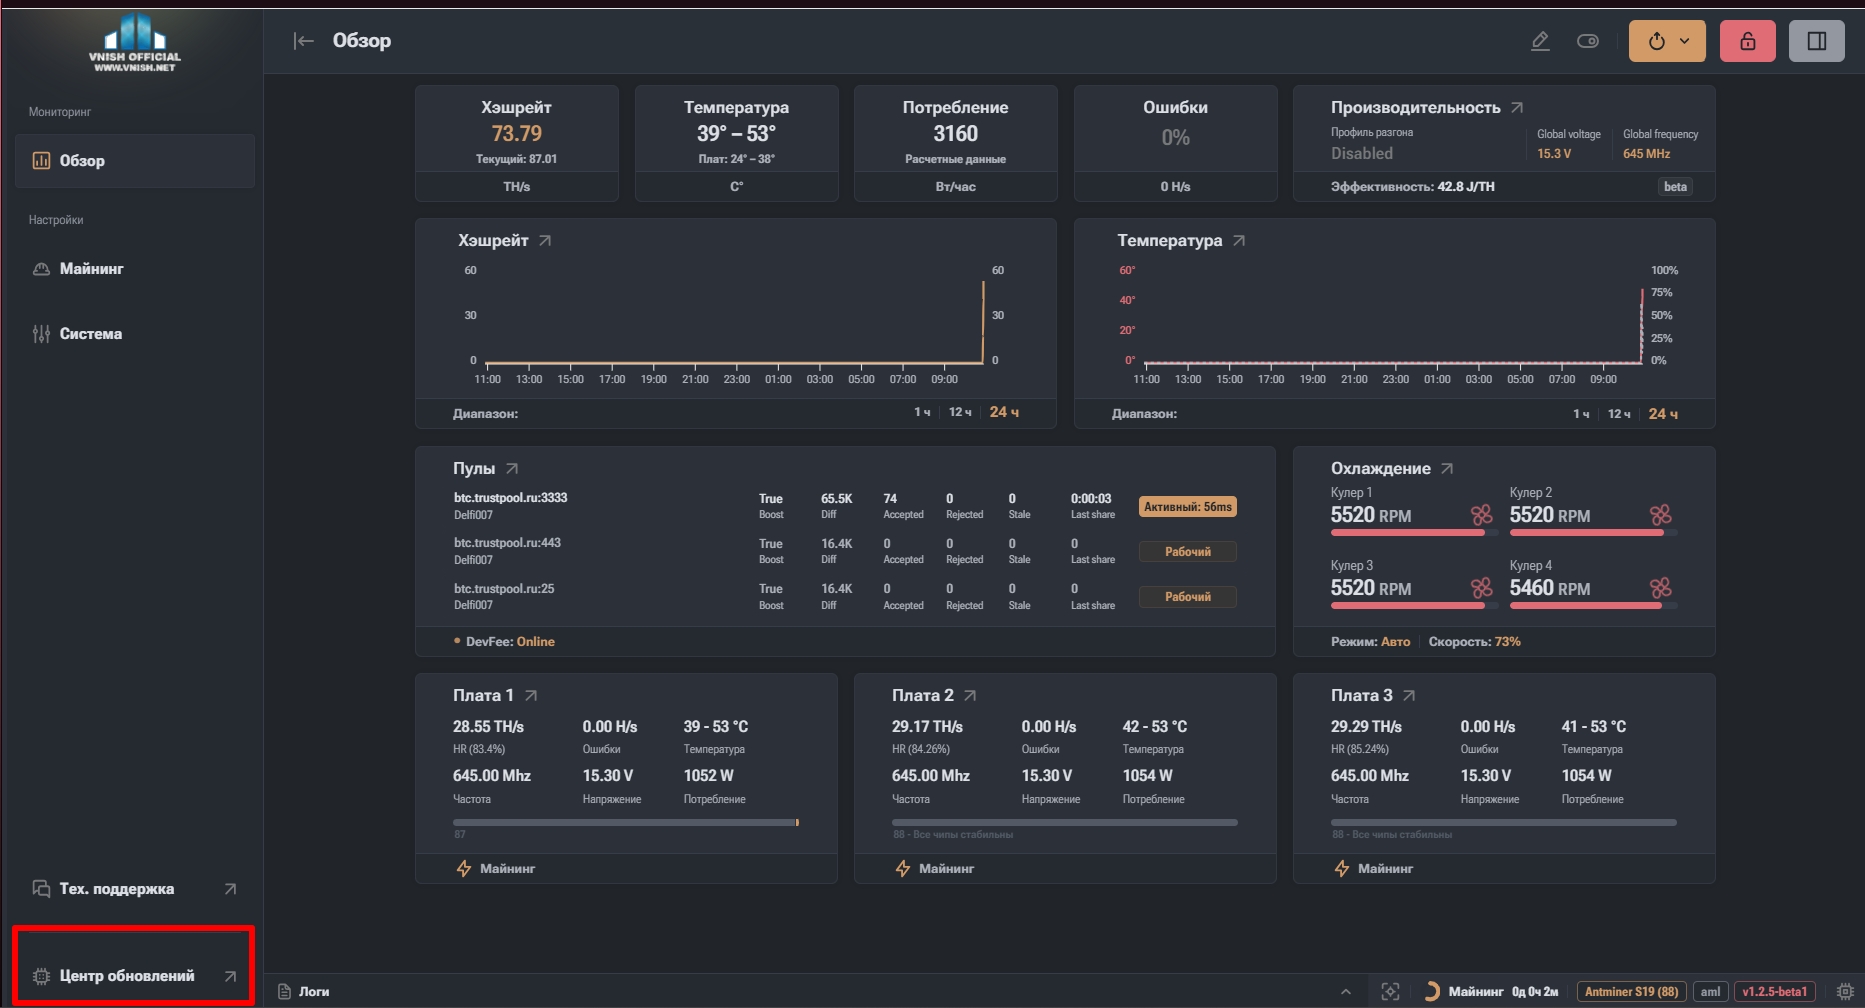Click the Antminer S19 (88) model badge
The height and width of the screenshot is (1008, 1865).
1632,992
